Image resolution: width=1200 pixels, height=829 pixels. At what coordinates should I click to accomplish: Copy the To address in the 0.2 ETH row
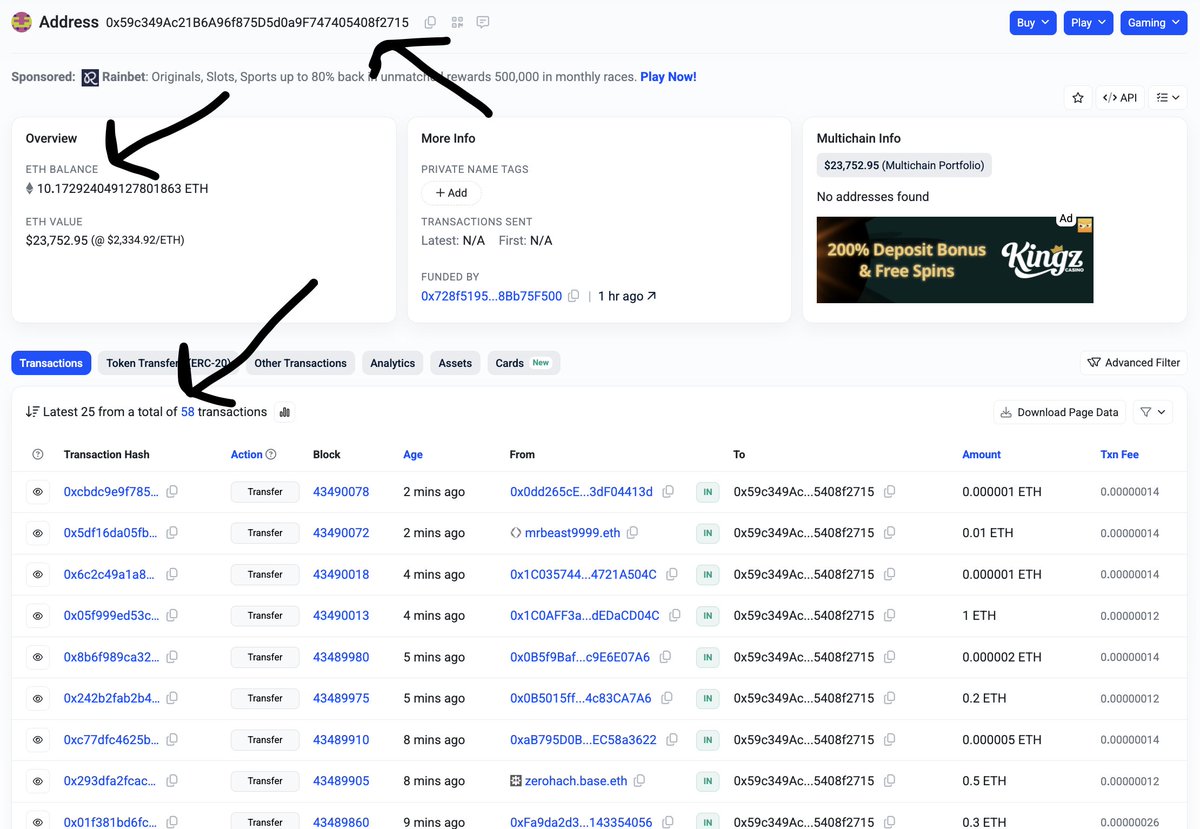(889, 698)
